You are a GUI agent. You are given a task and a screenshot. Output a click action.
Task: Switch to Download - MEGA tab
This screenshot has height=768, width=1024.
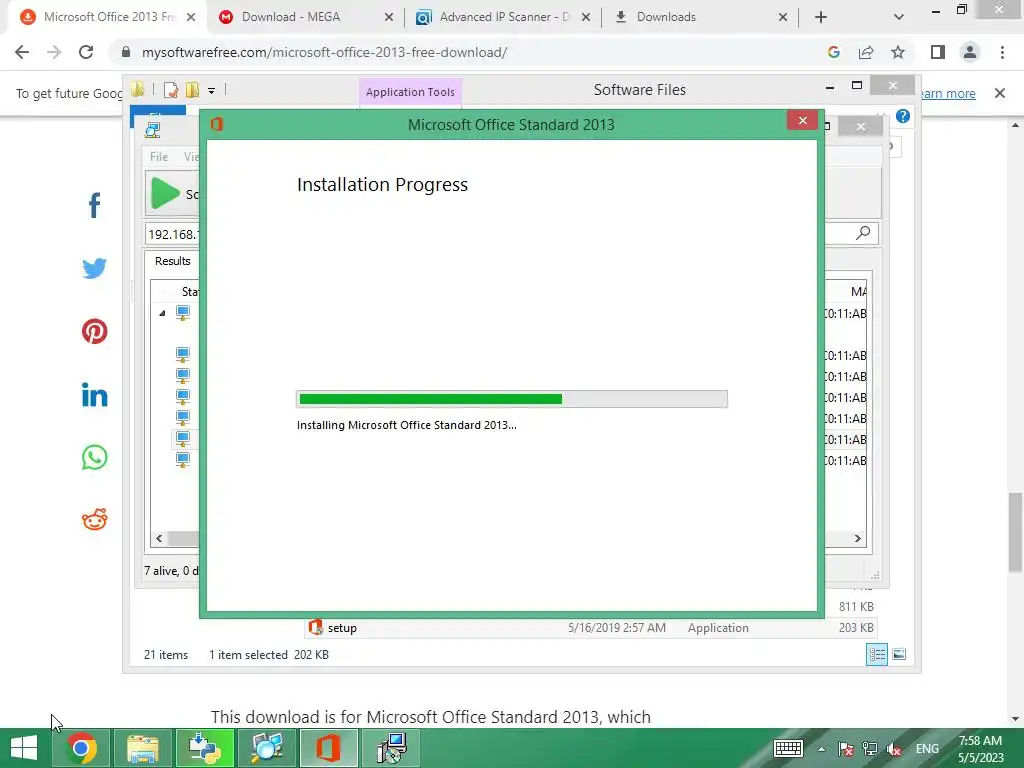click(x=291, y=17)
